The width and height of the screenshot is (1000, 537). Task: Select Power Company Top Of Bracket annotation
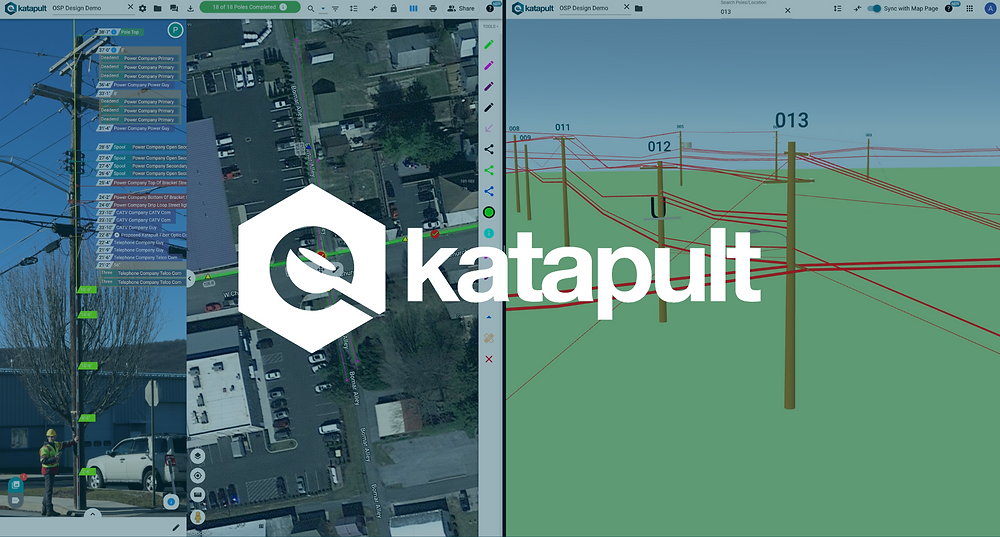(x=142, y=182)
